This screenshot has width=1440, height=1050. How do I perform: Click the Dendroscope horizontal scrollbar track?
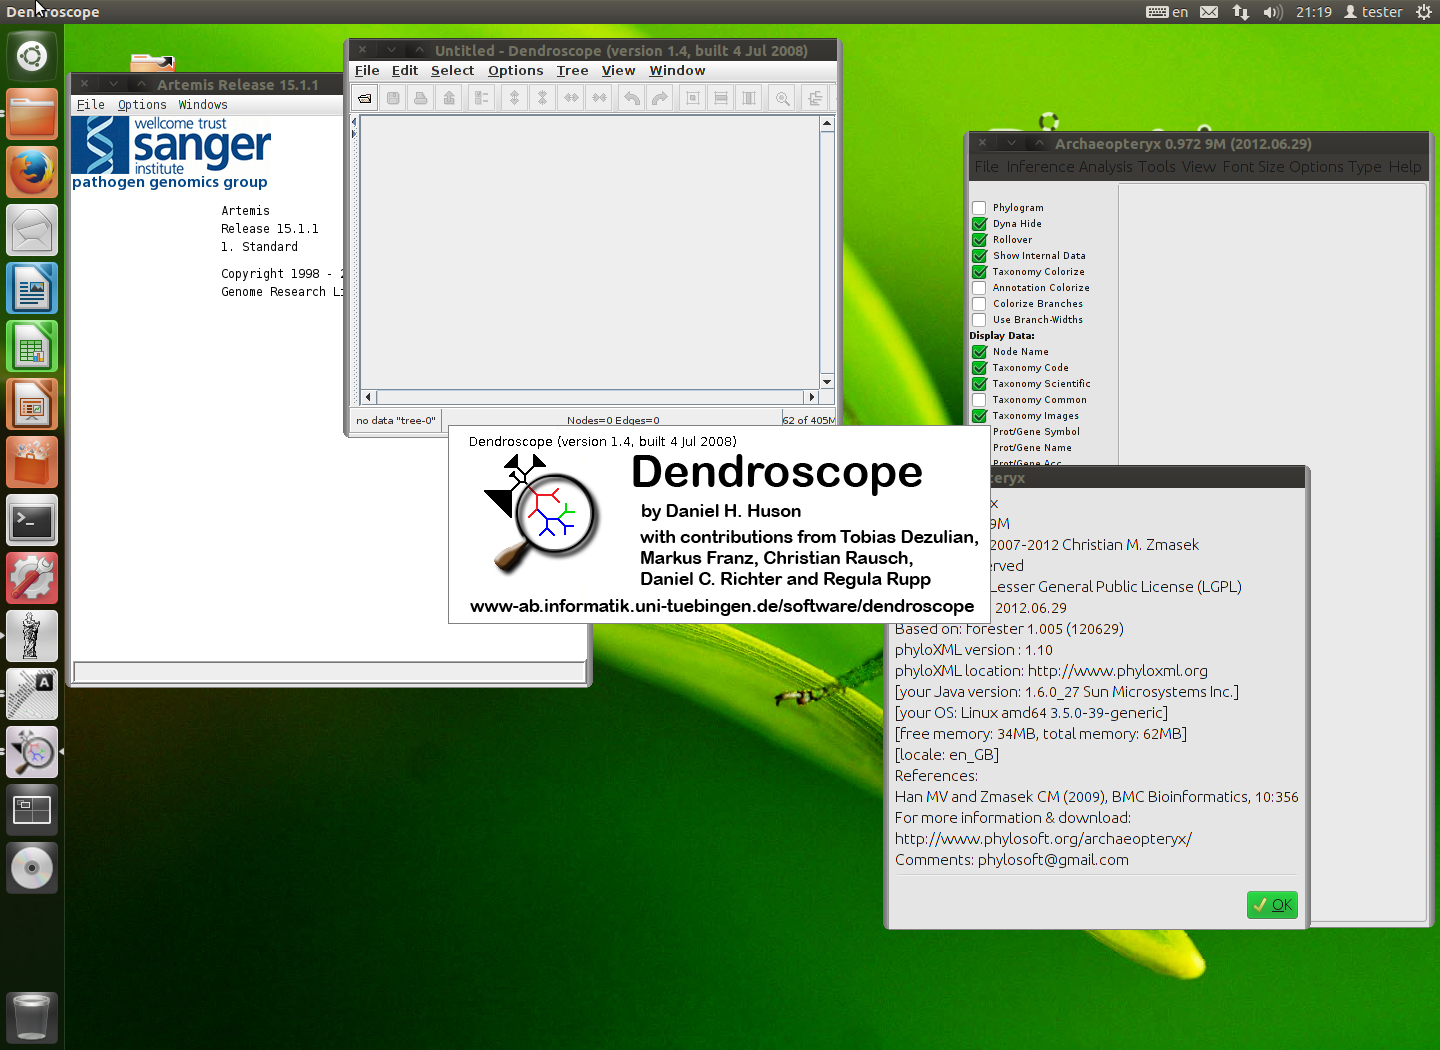[x=590, y=397]
